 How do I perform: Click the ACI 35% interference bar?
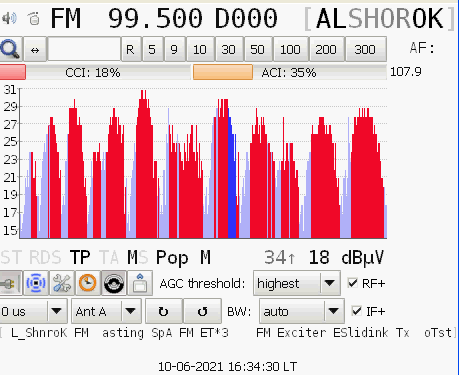290,72
